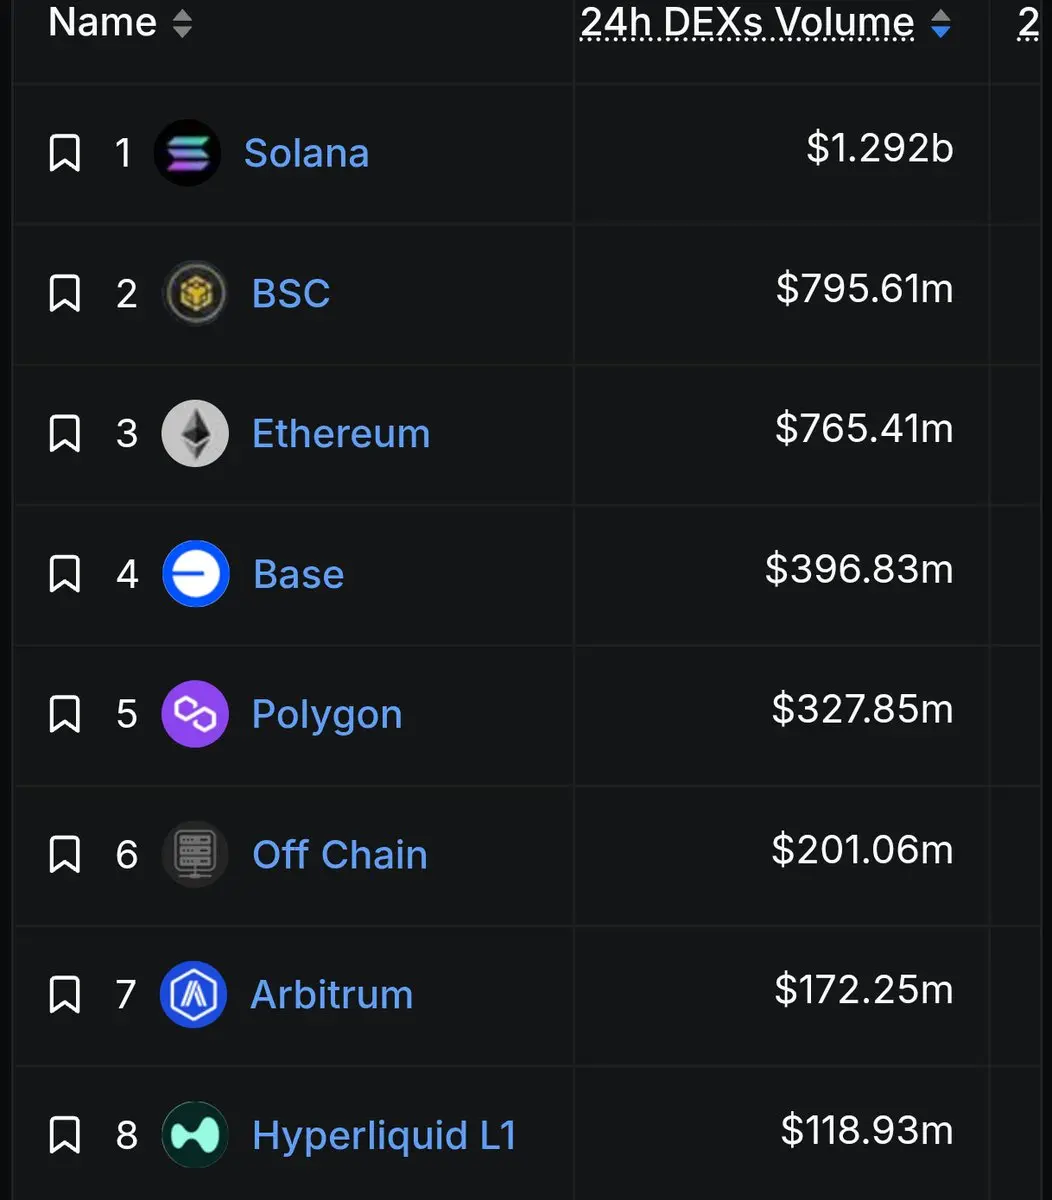Viewport: 1052px width, 1200px height.
Task: Sort by Name column arrows
Action: click(x=181, y=23)
